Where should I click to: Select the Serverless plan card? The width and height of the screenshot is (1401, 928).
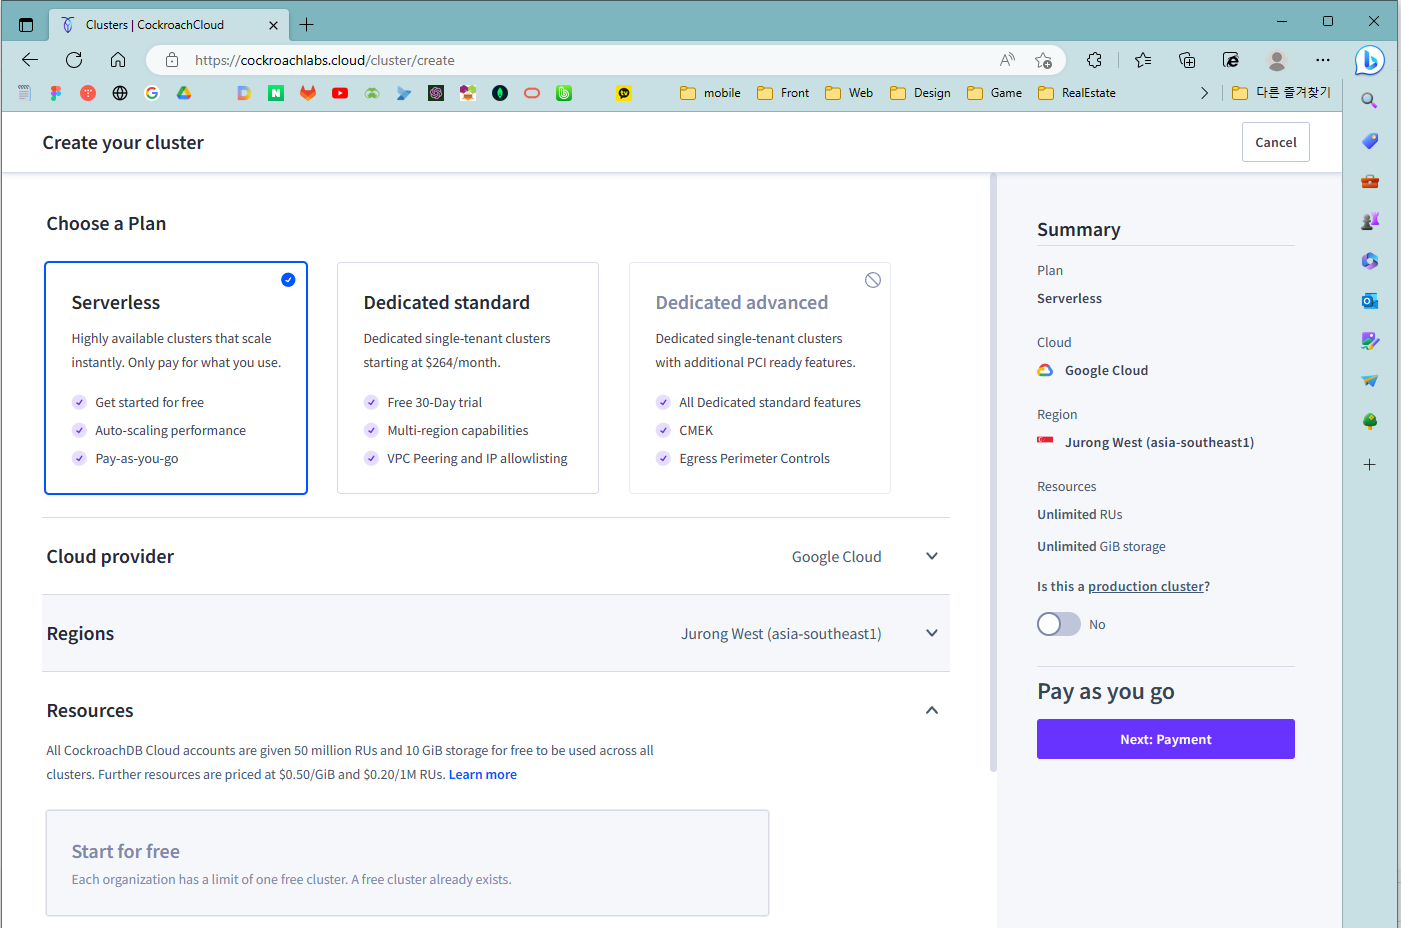(x=176, y=378)
